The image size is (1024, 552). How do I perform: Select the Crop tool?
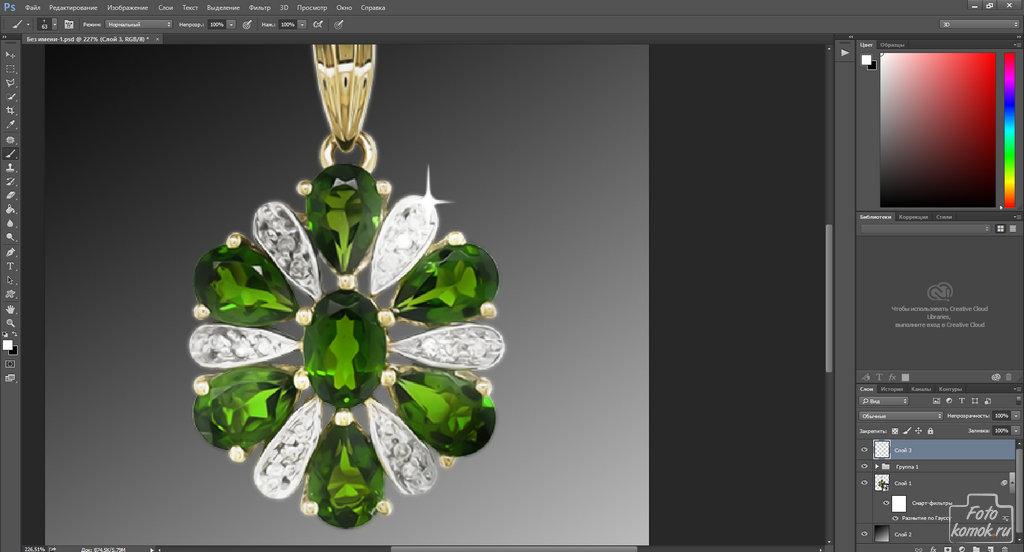(11, 110)
